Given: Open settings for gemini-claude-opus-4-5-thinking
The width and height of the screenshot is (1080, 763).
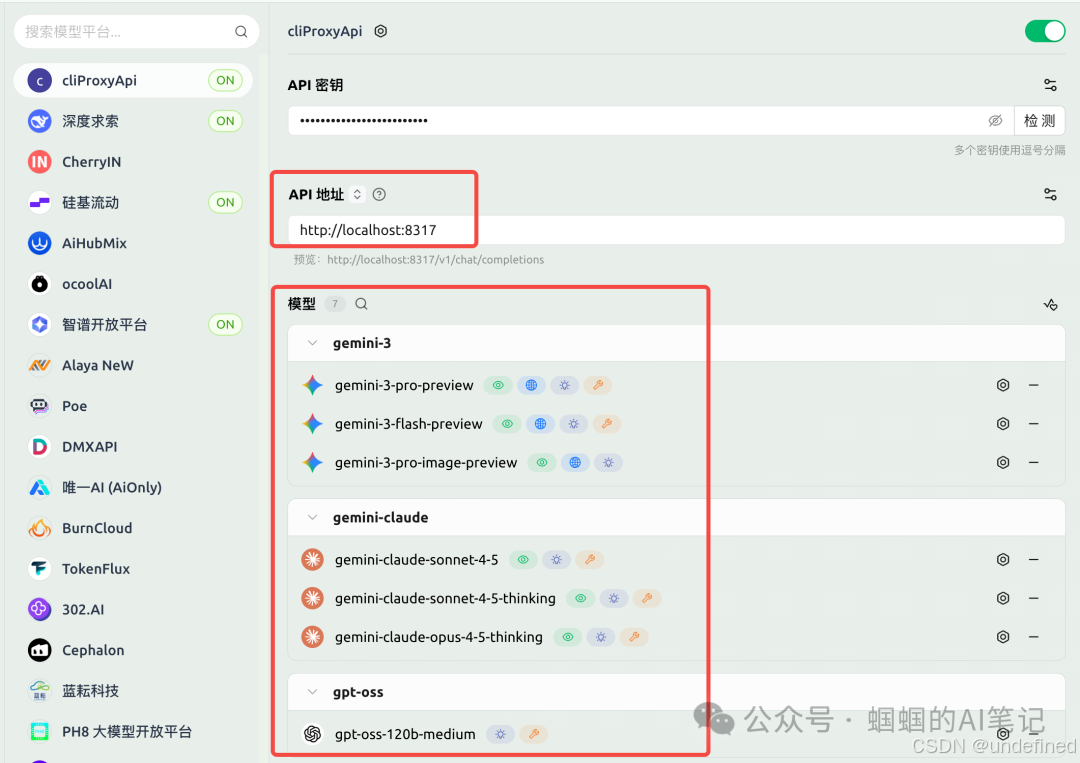Looking at the screenshot, I should 1003,636.
